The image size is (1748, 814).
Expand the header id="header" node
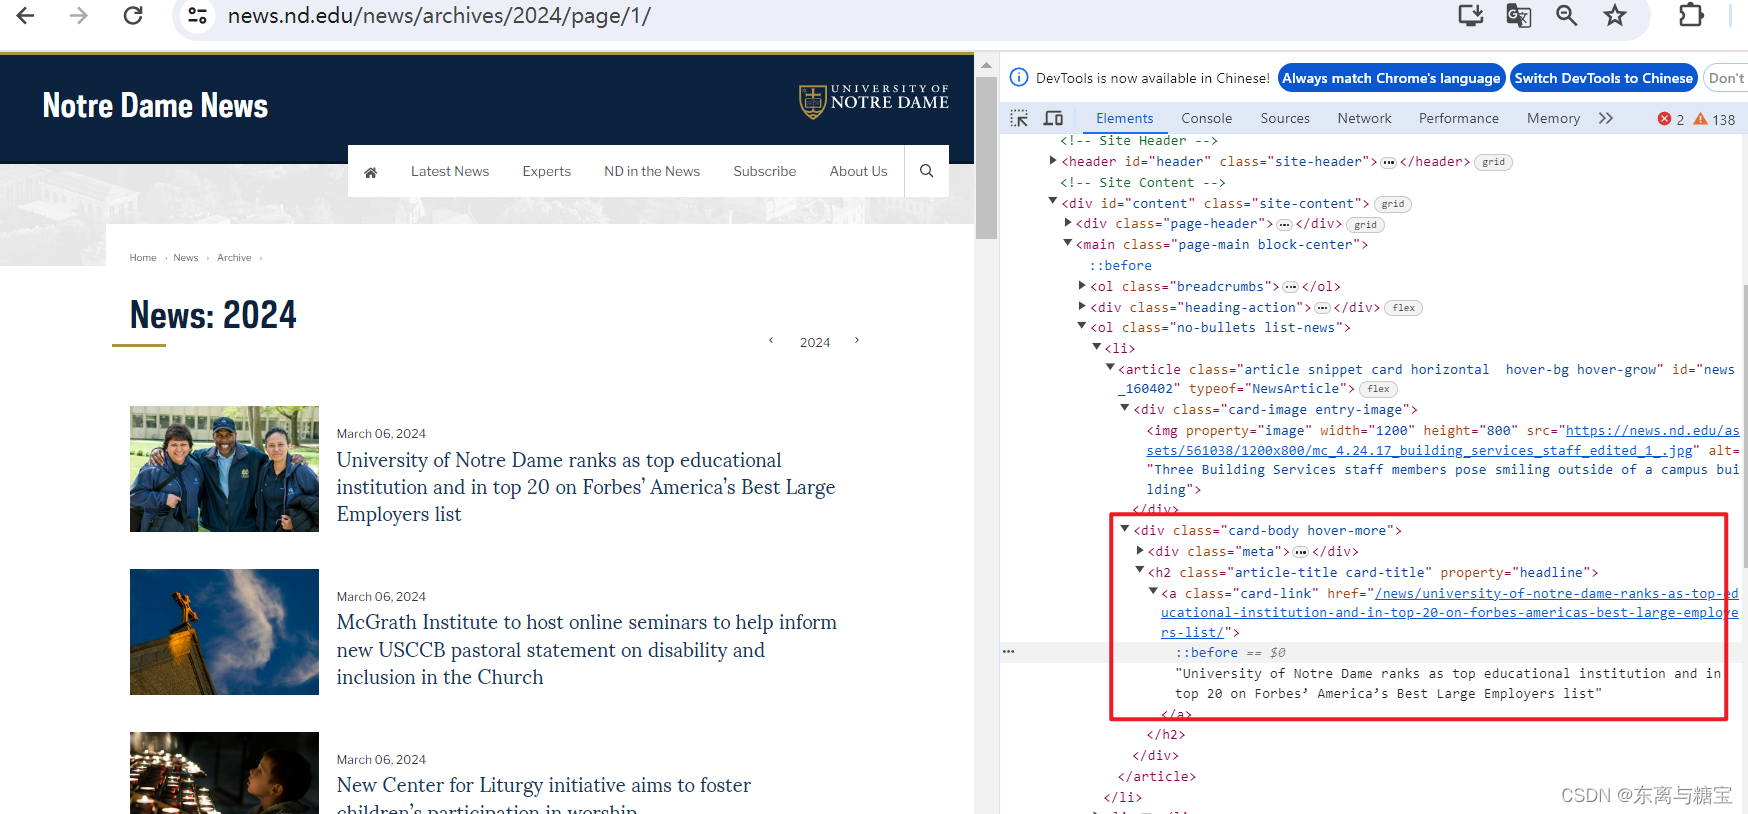click(x=1053, y=160)
